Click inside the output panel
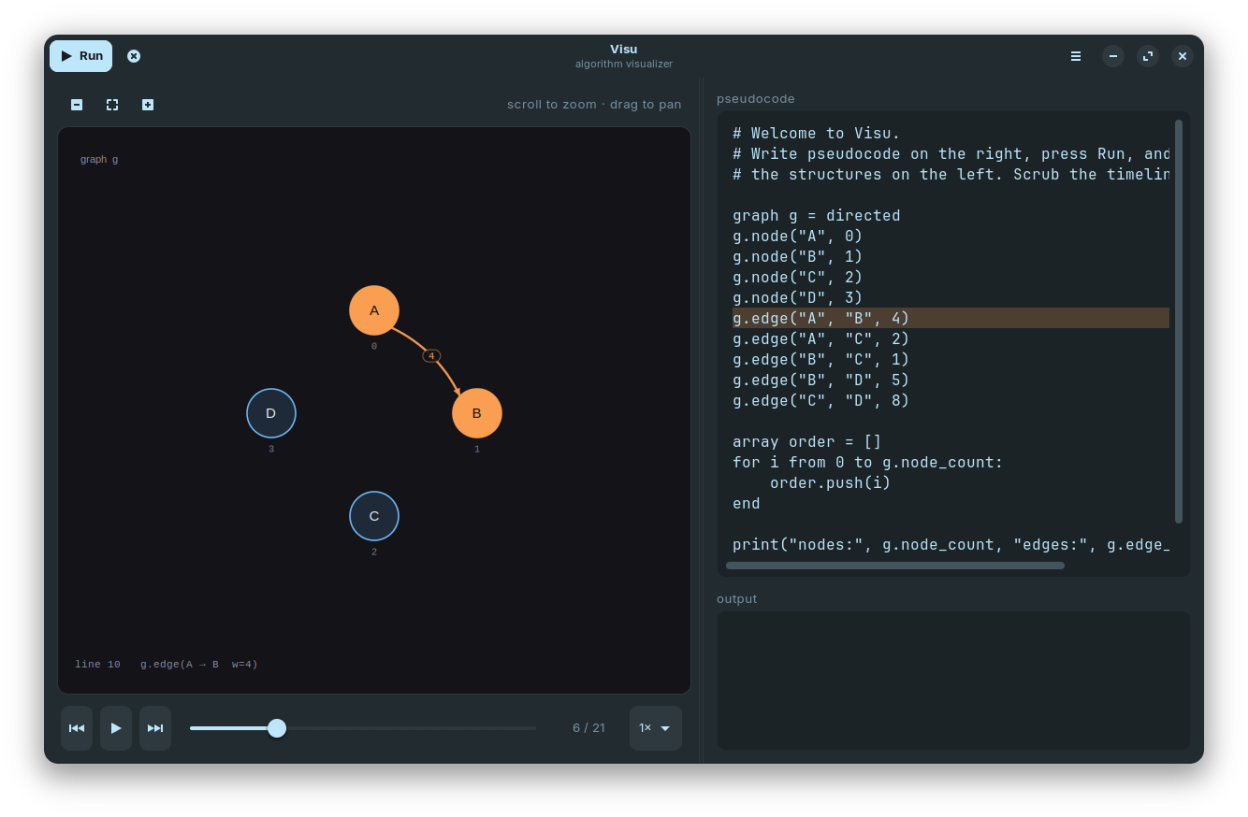The image size is (1248, 817). 953,680
